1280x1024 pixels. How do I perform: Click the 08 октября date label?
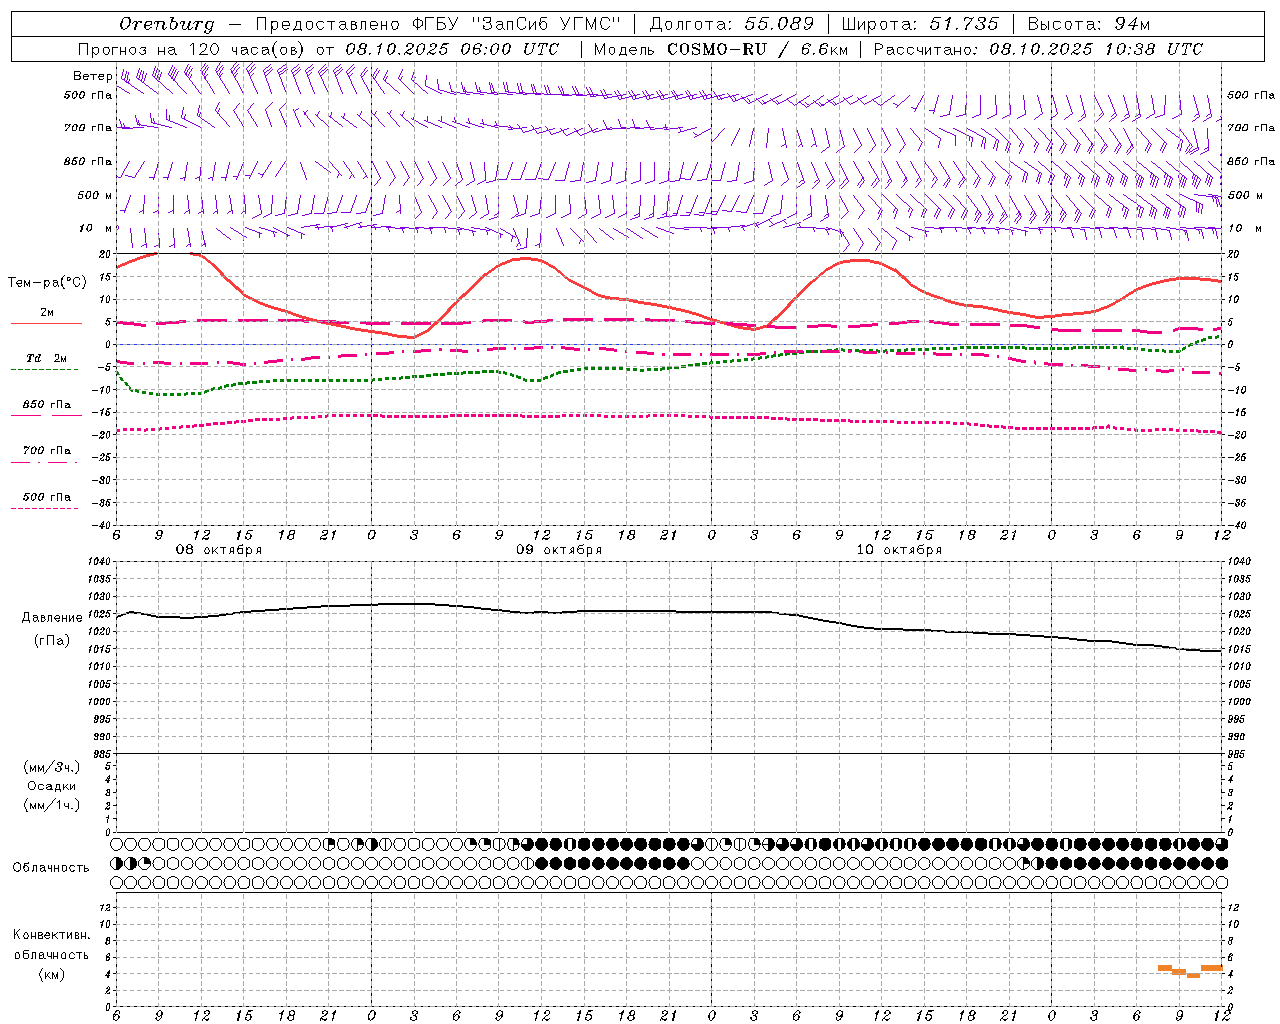pos(219,550)
